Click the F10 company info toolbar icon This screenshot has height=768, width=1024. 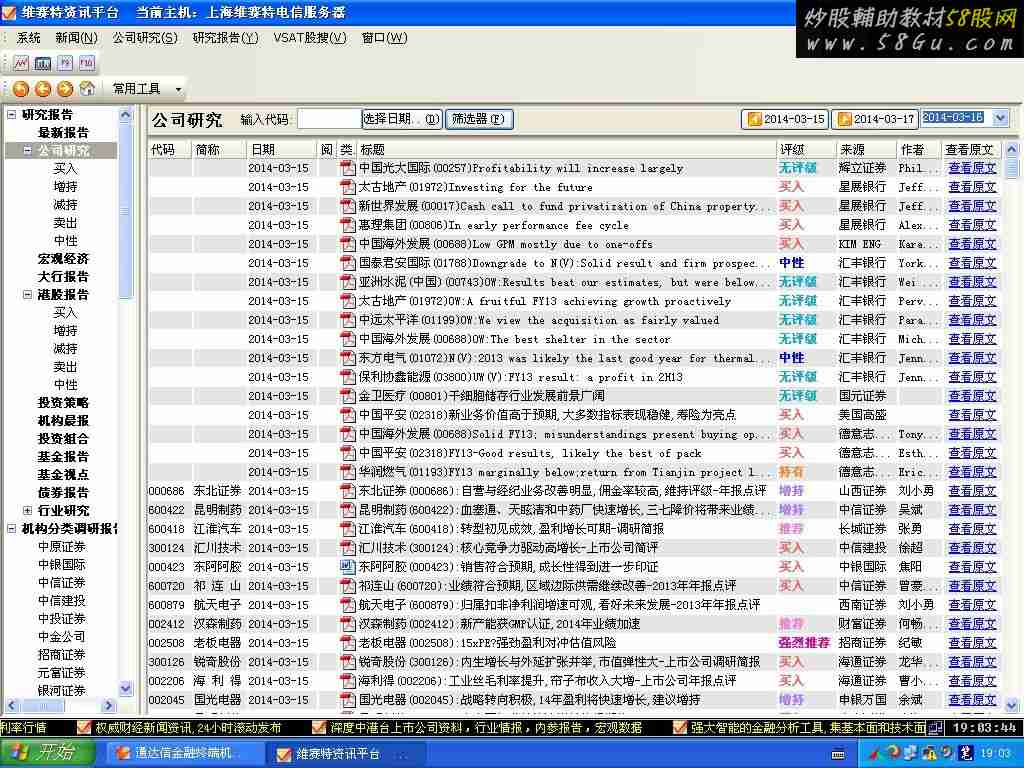click(87, 63)
